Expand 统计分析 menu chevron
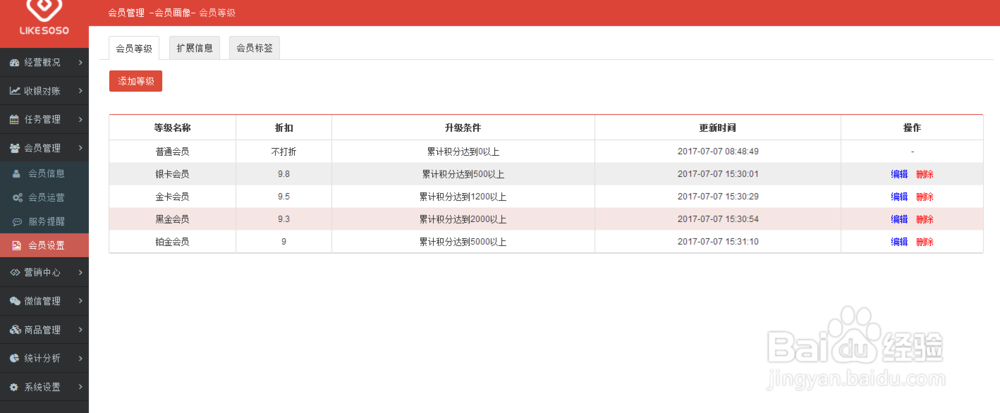This screenshot has width=1000, height=413. click(x=80, y=358)
